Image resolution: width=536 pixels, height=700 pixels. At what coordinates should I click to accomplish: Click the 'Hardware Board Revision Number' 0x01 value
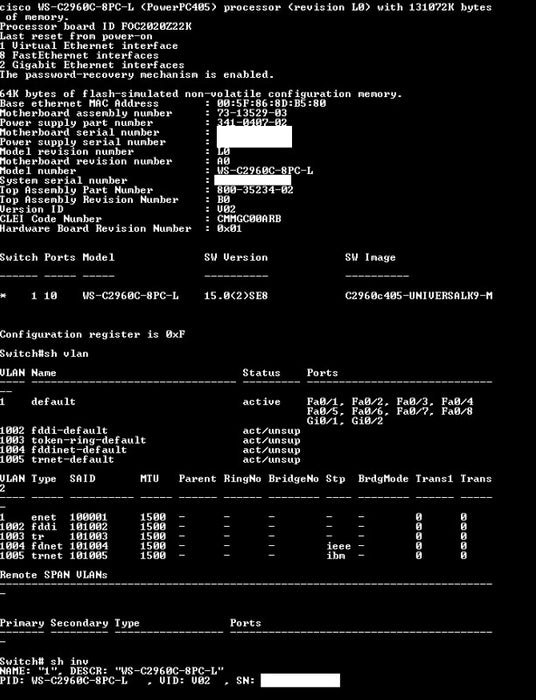click(229, 229)
